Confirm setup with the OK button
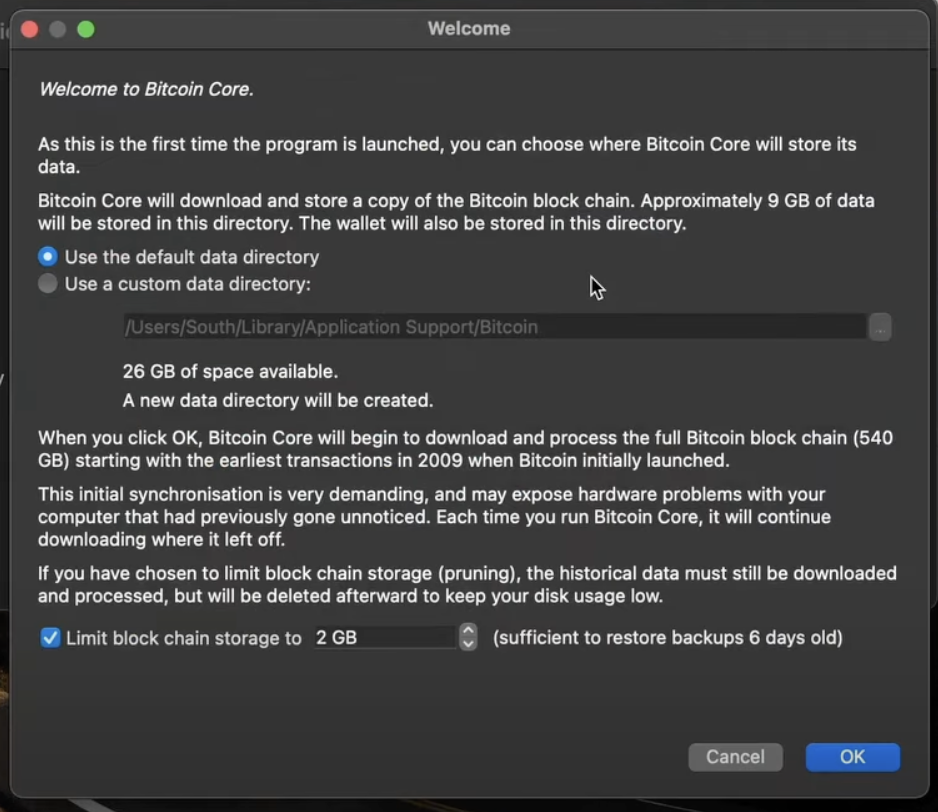The width and height of the screenshot is (938, 812). (x=852, y=757)
